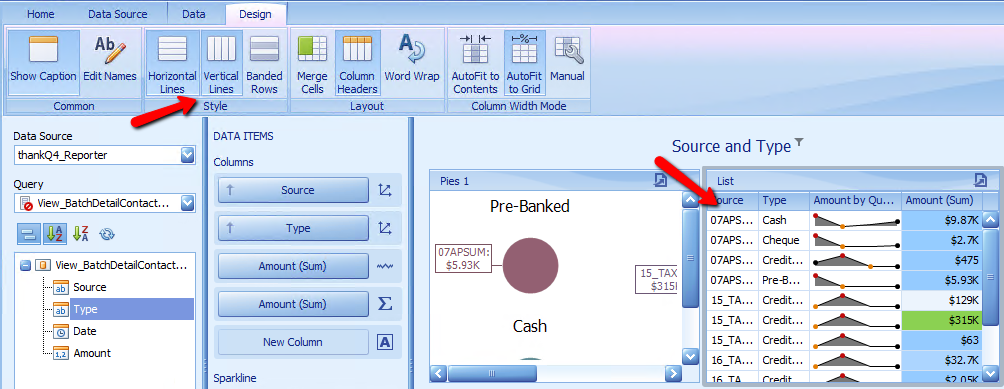
Task: Click the Pies 1 horizontal scrollbar thumb
Action: [x=492, y=373]
